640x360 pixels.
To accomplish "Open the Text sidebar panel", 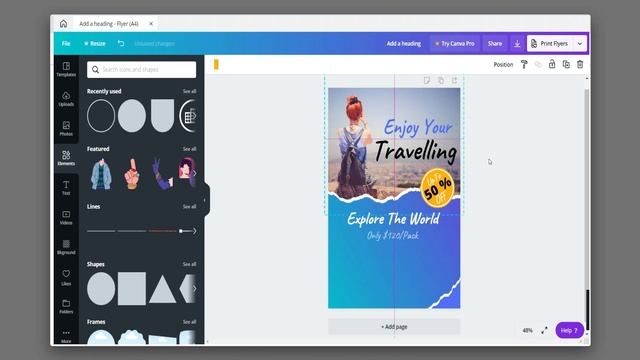I will pos(66,188).
